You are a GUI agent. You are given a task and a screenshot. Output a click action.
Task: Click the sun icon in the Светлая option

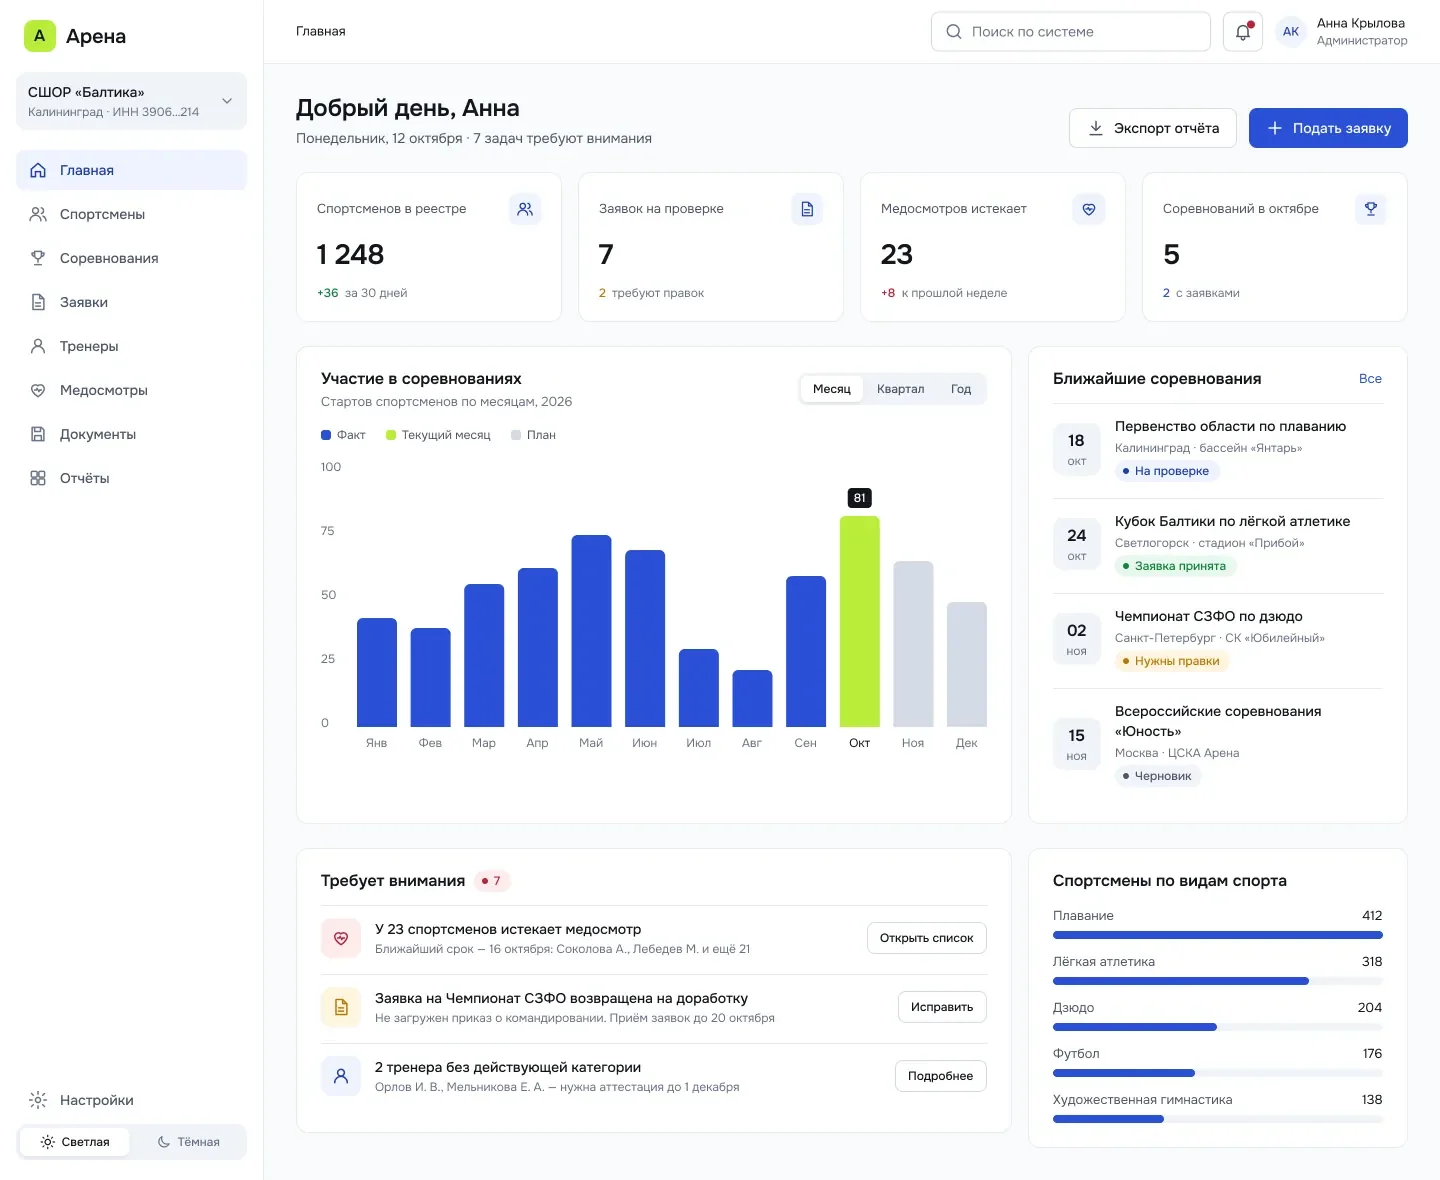[x=47, y=1142]
